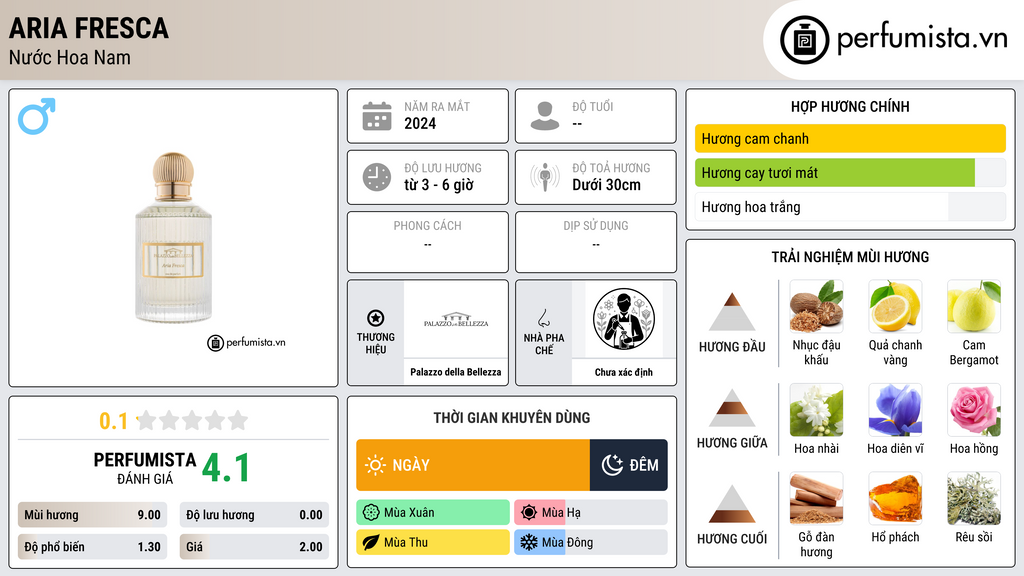Click the star badge icon above Thương hiệu
1024x576 pixels.
(x=376, y=318)
